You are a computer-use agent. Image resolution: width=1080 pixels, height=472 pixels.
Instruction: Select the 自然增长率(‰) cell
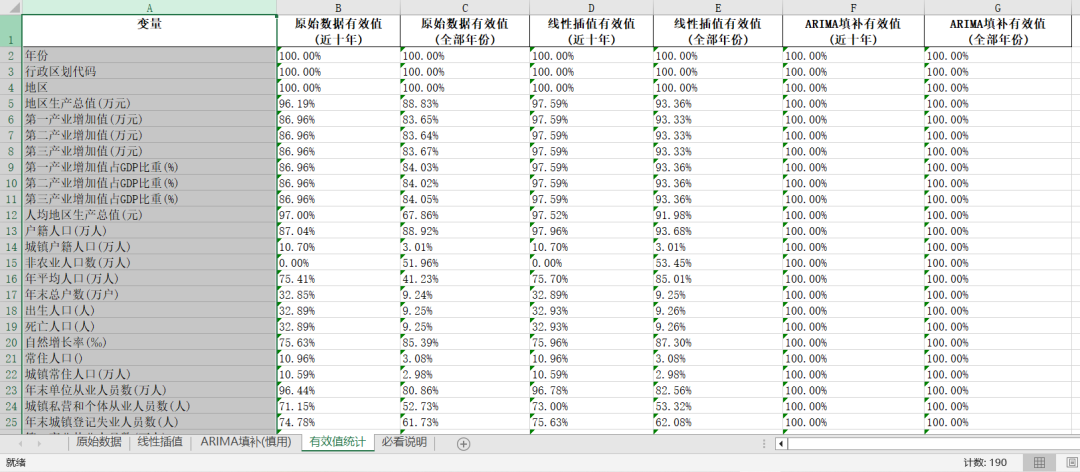[149, 342]
